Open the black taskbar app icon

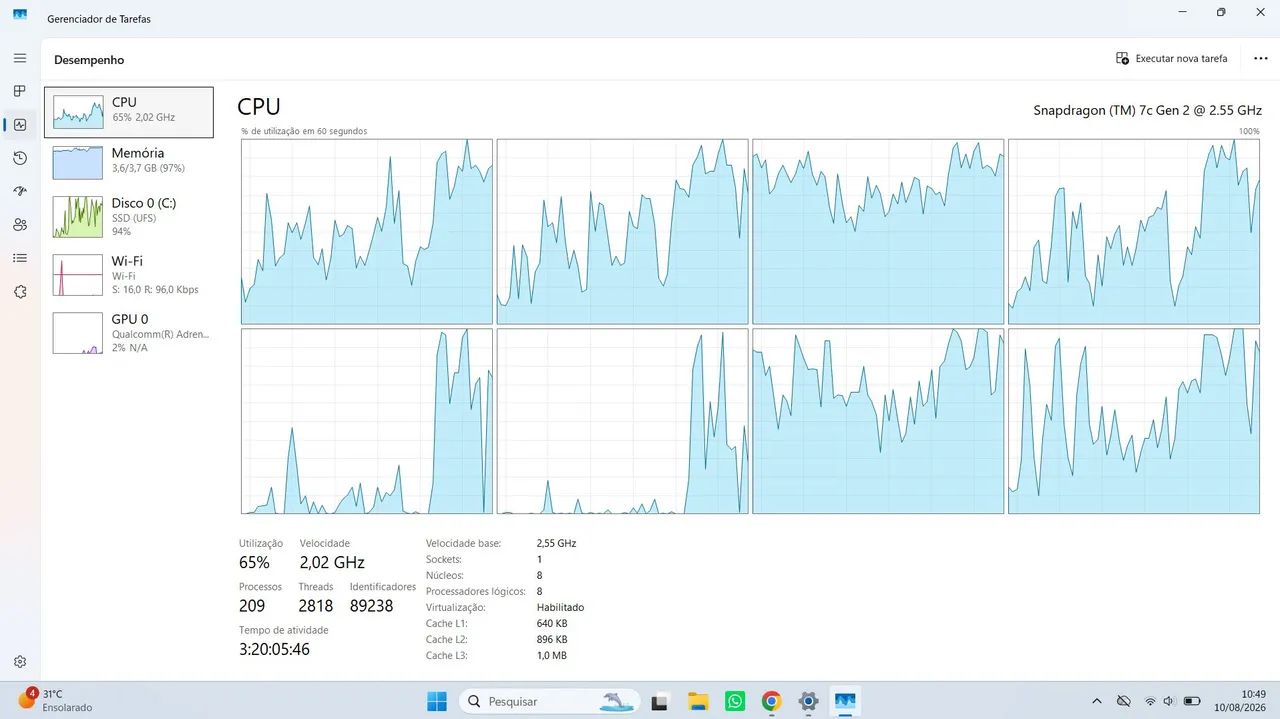point(660,701)
